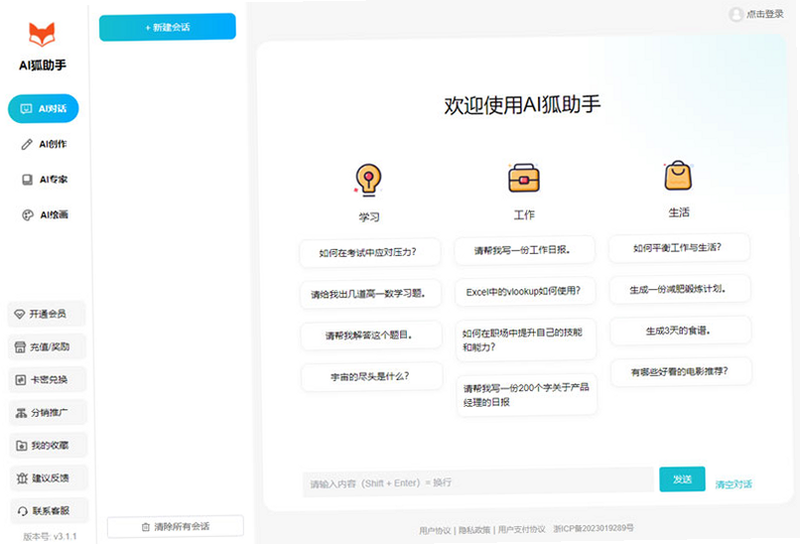Click the 浙ICP备2023019289号 registration link
Screen dimensions: 800x544
[x=593, y=528]
